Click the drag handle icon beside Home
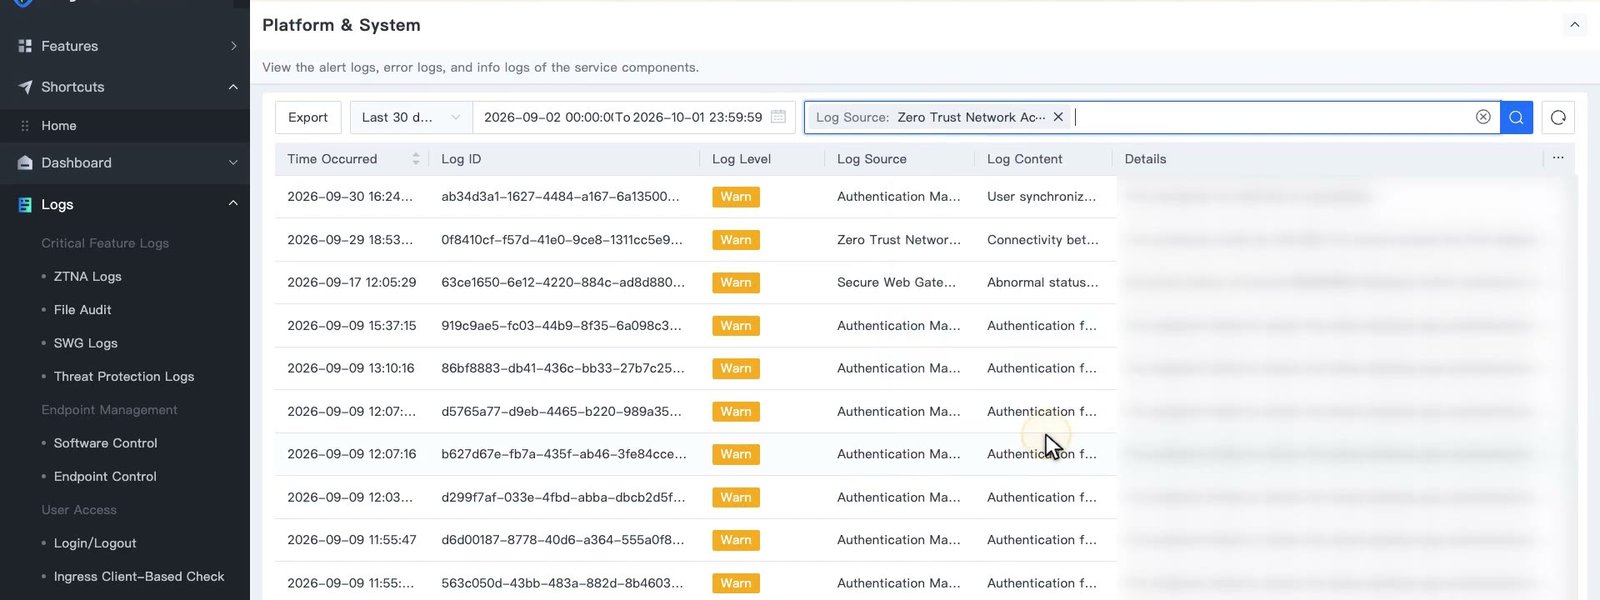Screen dimensions: 1600x600 point(25,126)
